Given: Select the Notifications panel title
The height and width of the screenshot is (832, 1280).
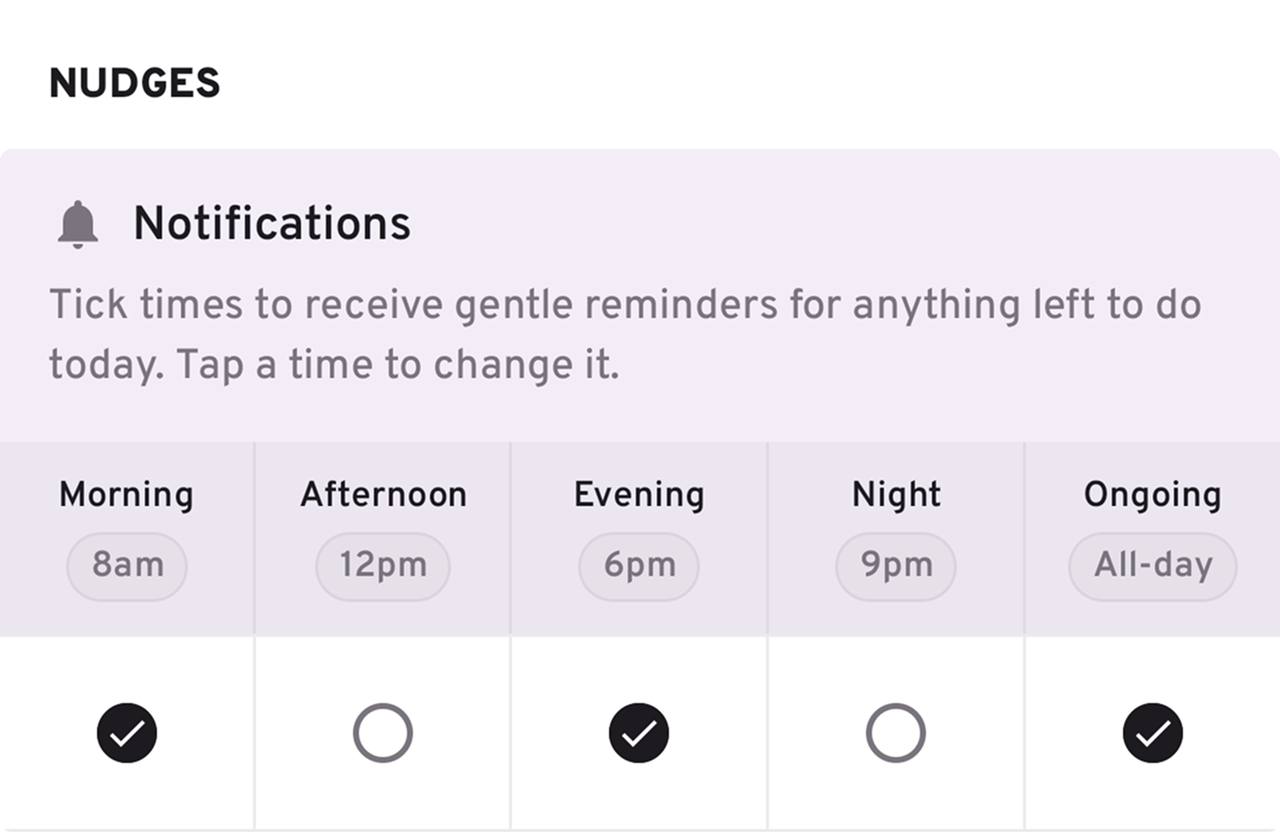Looking at the screenshot, I should click(273, 223).
